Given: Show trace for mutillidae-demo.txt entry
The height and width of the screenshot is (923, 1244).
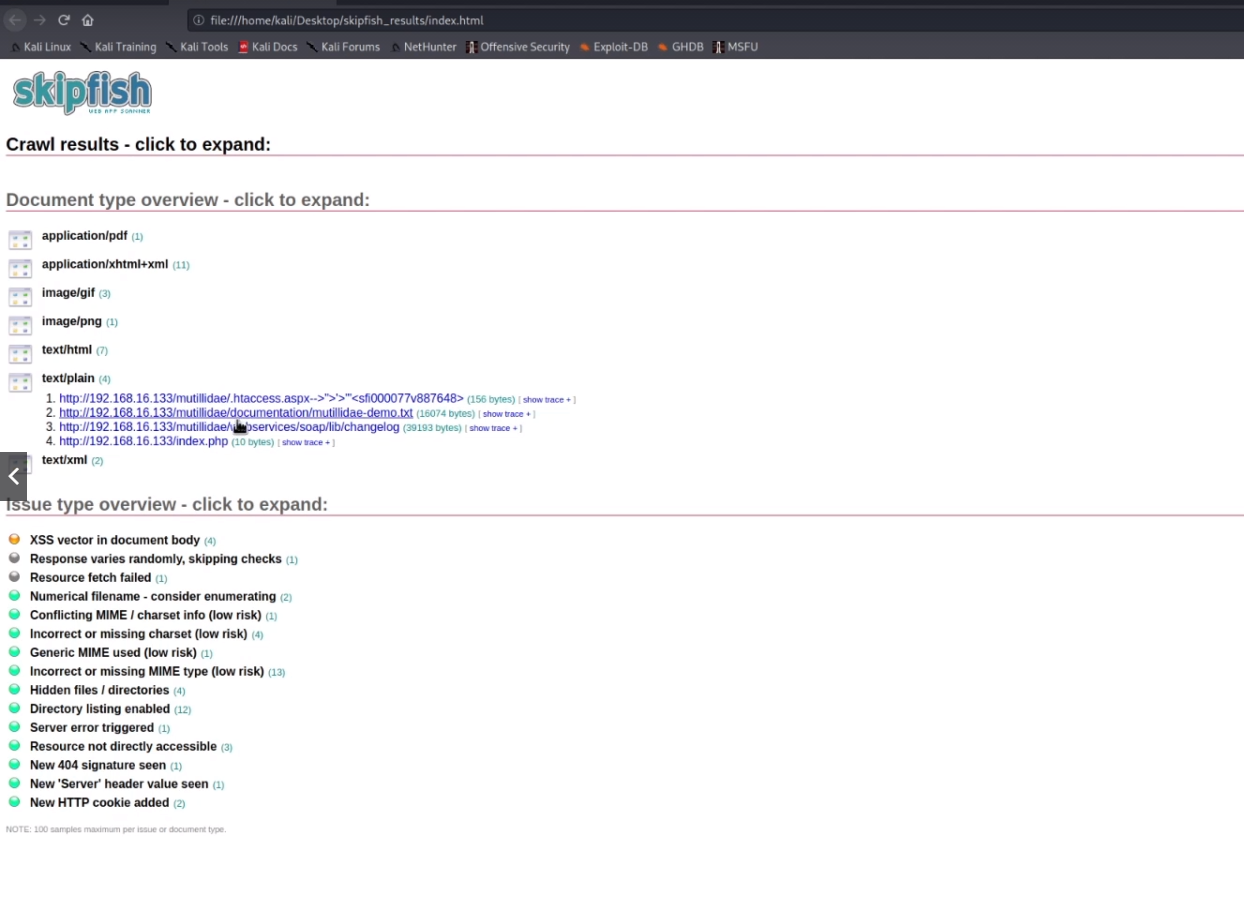Looking at the screenshot, I should [506, 414].
